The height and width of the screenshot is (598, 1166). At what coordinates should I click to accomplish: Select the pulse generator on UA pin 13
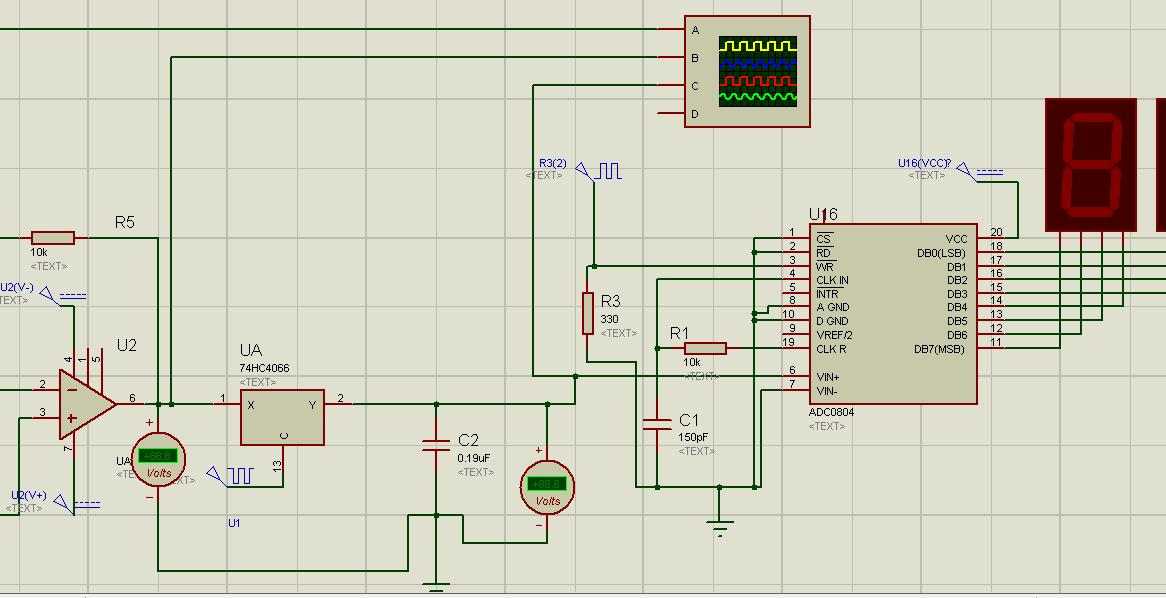point(231,476)
